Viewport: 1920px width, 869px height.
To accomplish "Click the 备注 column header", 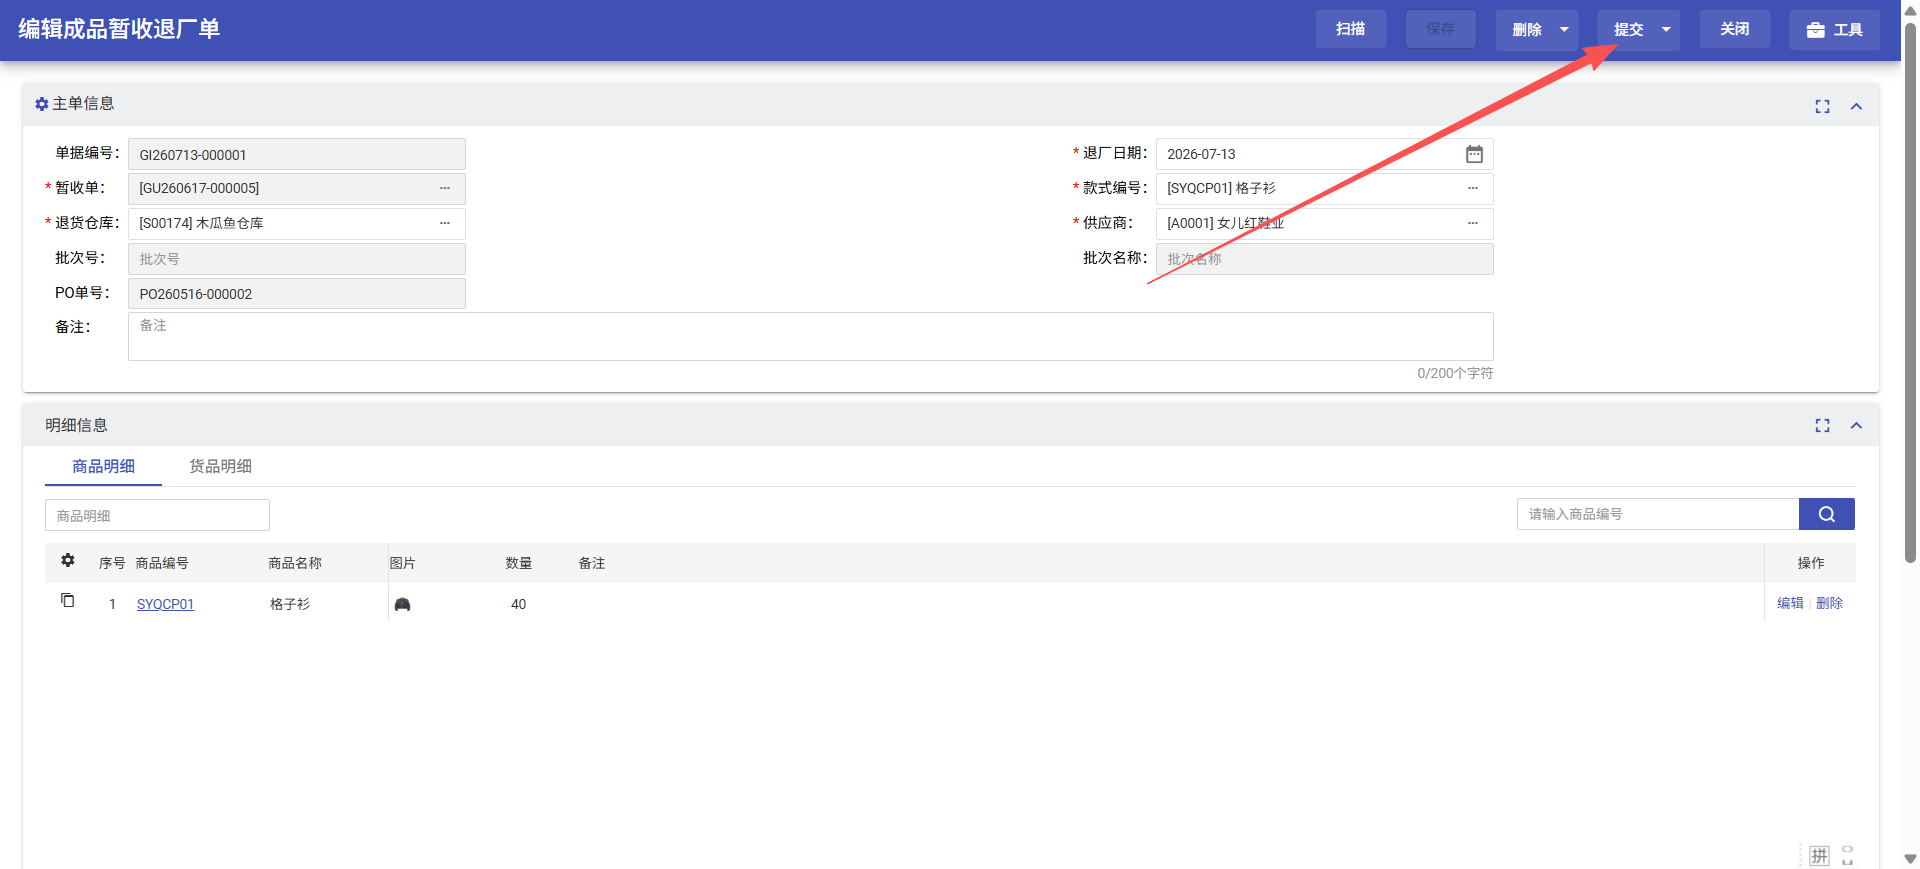I will (592, 563).
